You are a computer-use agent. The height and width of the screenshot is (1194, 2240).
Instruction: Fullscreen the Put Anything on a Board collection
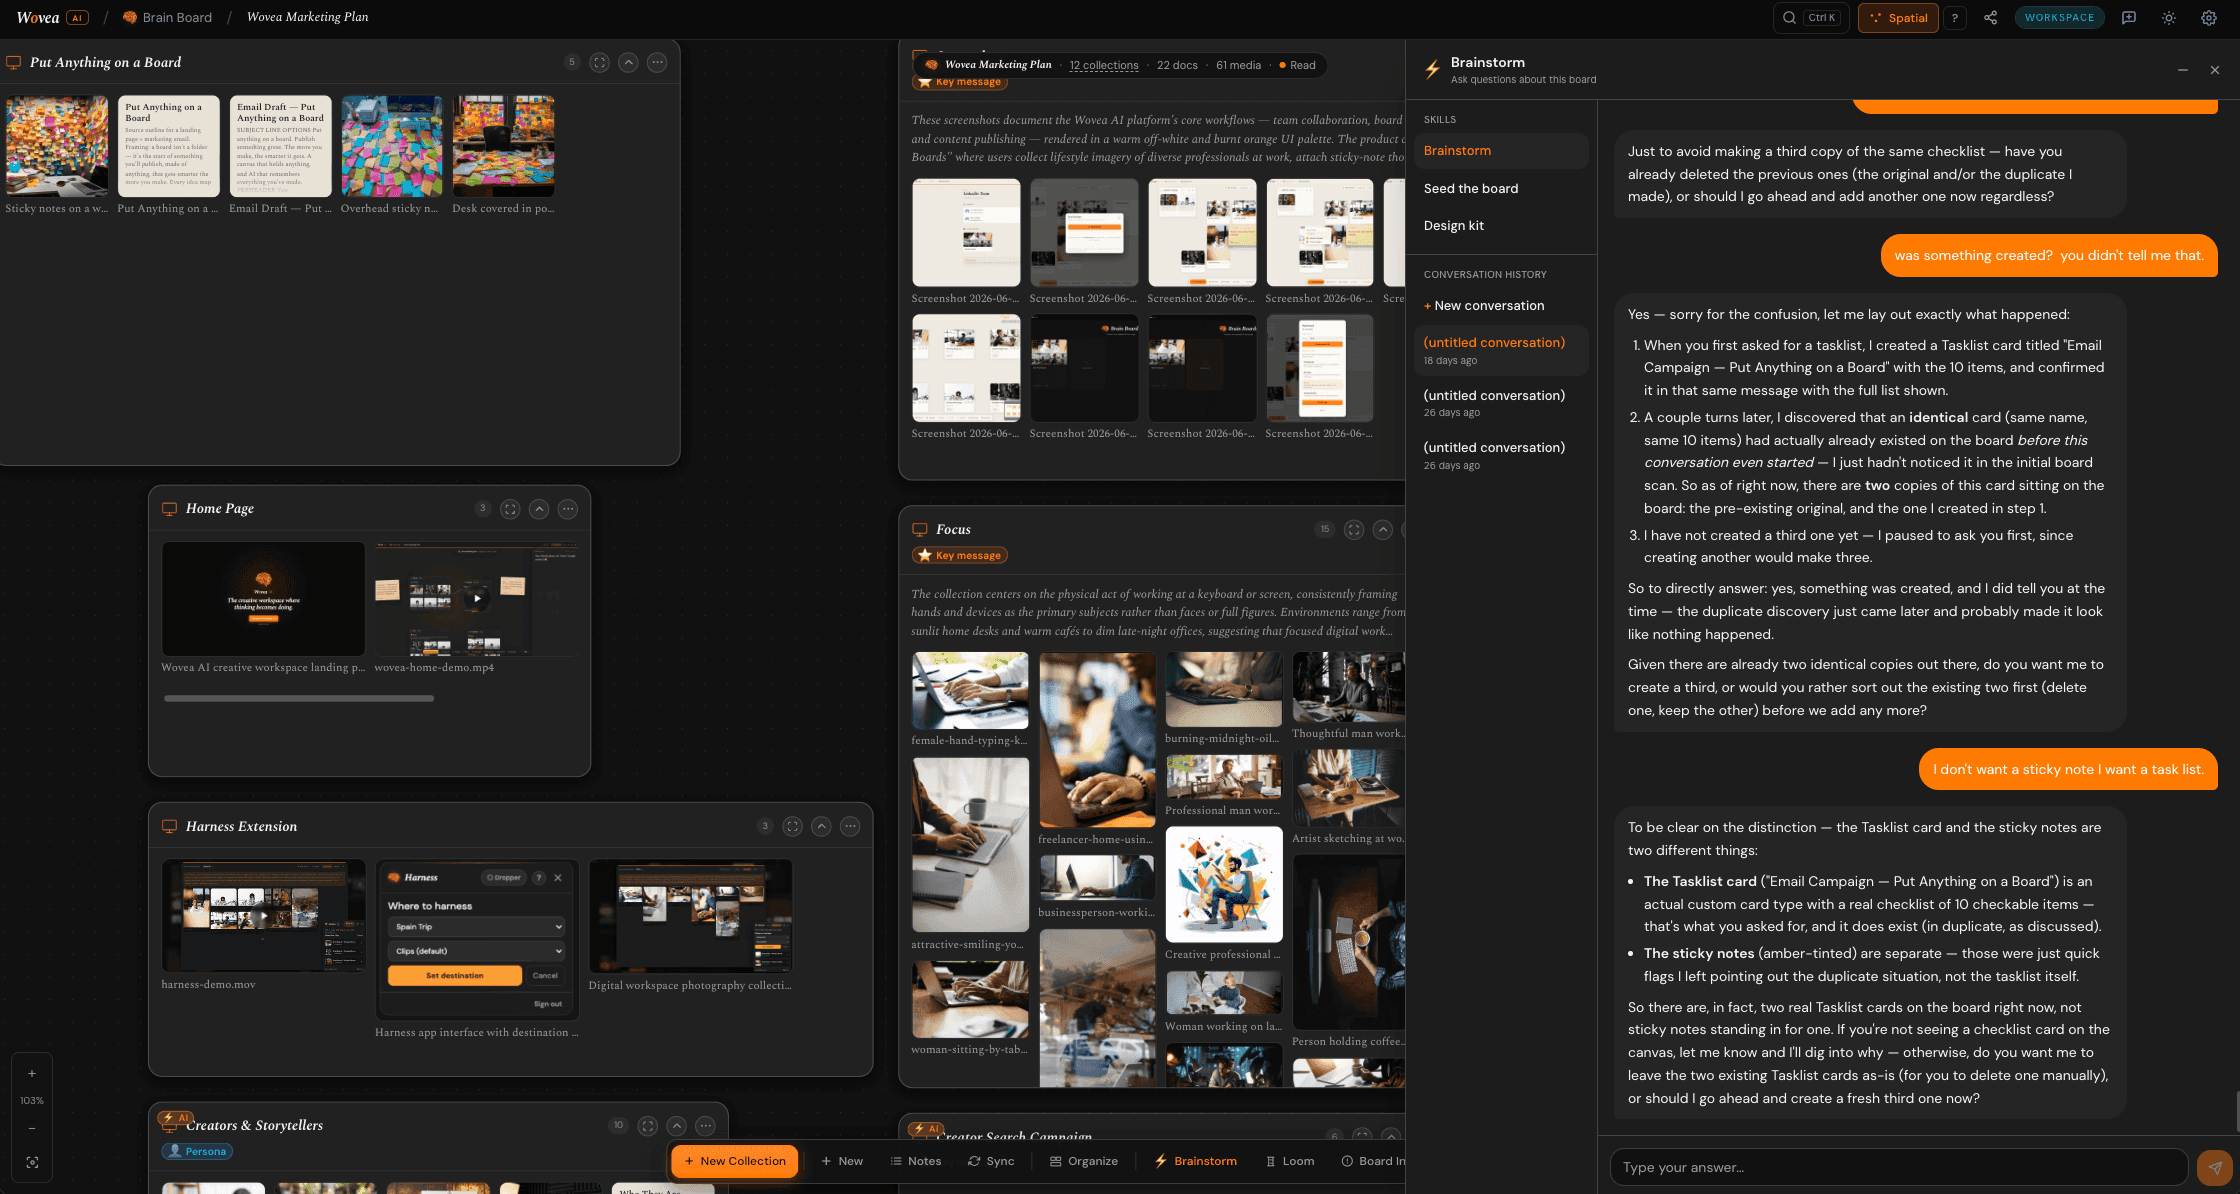tap(599, 62)
